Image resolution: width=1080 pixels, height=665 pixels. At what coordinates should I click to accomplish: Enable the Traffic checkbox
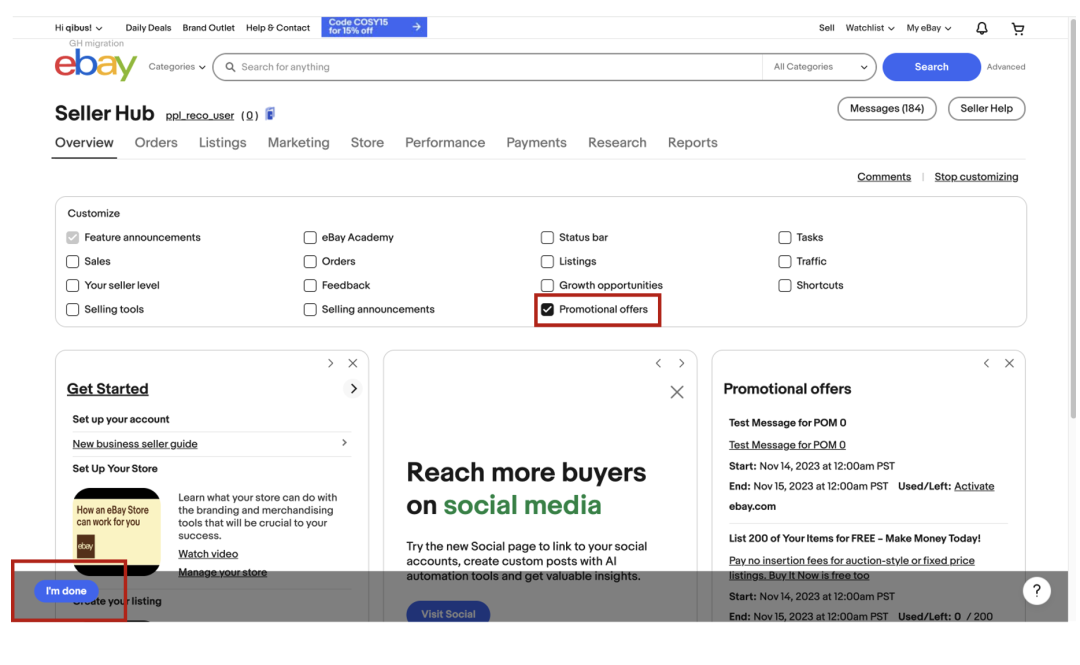785,261
